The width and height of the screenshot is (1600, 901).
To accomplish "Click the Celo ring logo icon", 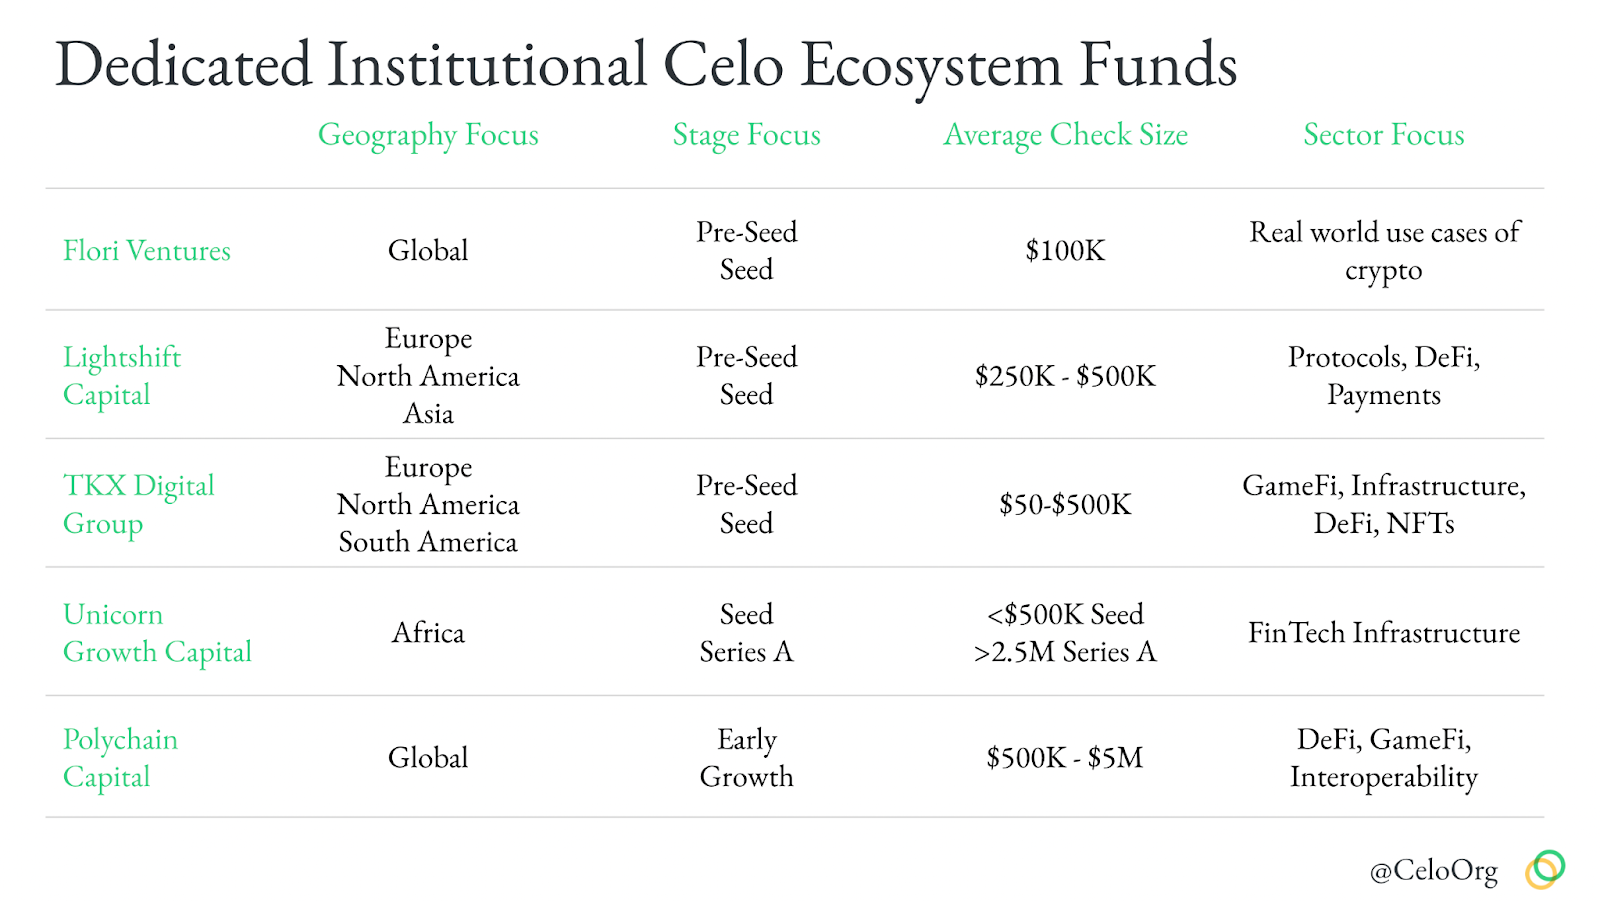I will coord(1545,869).
